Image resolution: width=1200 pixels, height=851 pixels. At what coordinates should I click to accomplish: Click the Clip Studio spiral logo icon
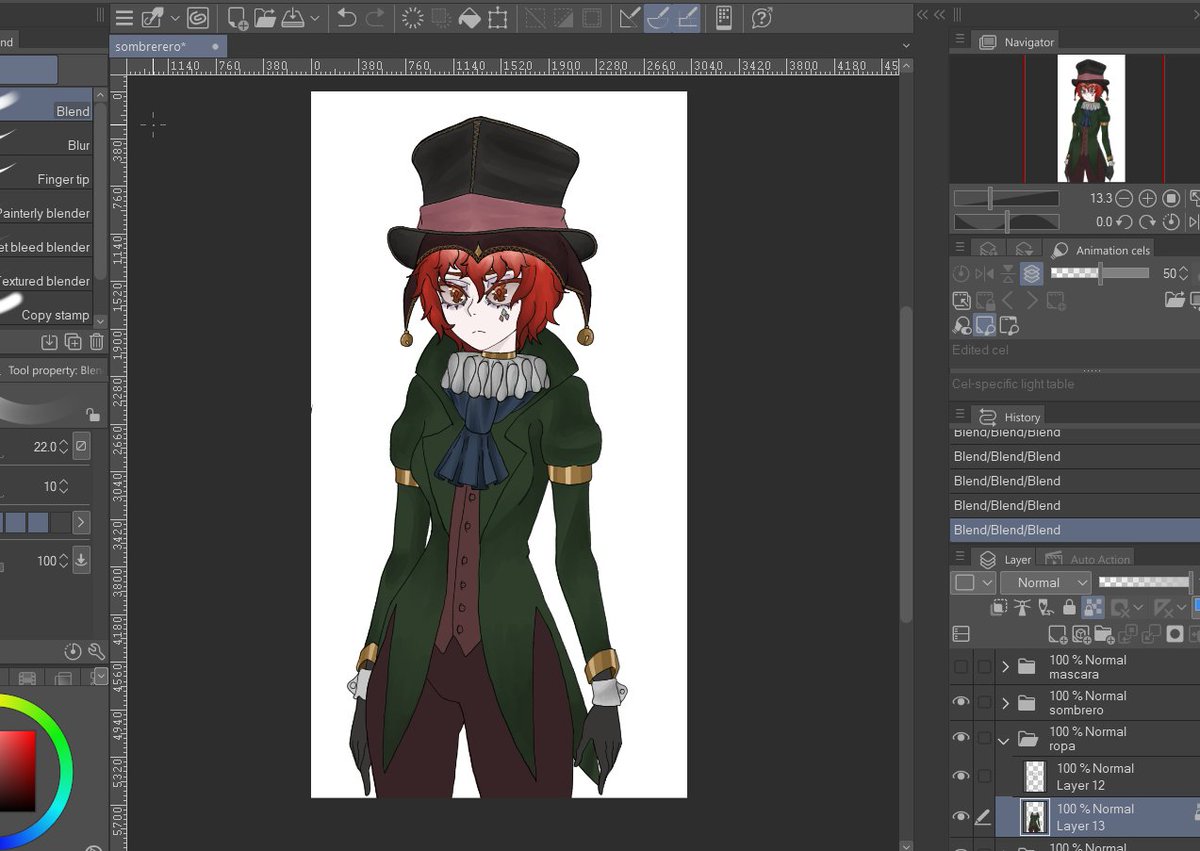coord(197,18)
